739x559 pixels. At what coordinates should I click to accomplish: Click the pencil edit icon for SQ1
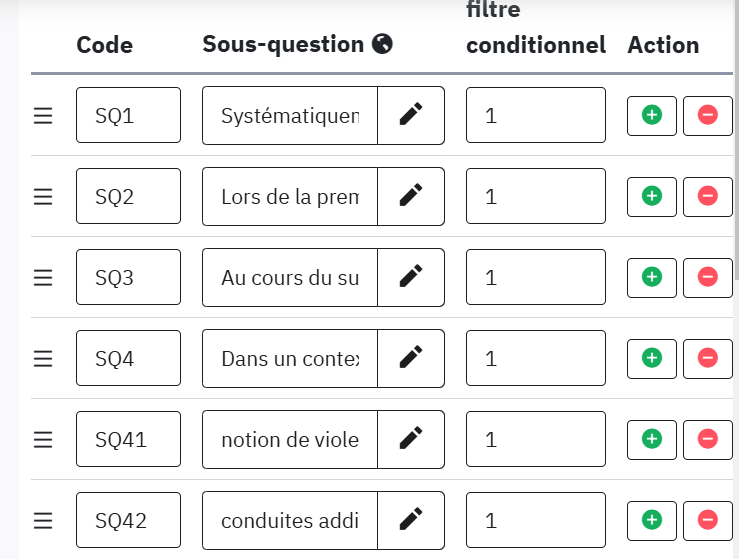(x=411, y=116)
